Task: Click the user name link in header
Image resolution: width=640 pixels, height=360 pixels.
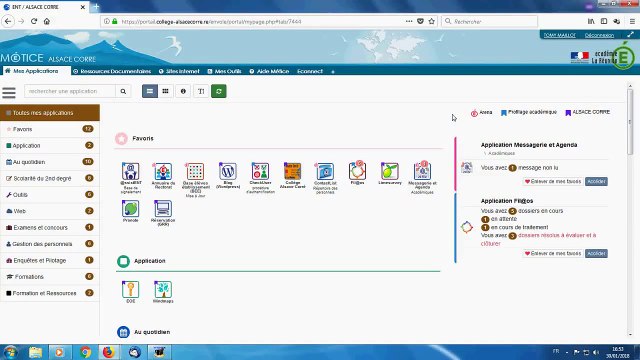Action: coord(559,35)
